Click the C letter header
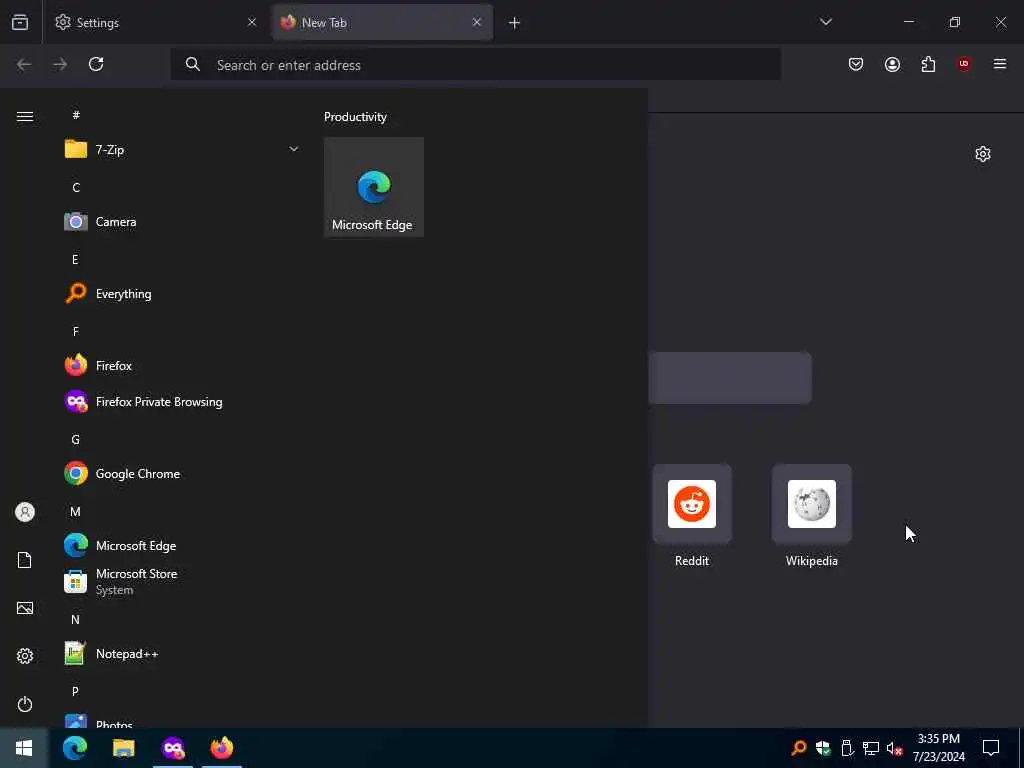The width and height of the screenshot is (1024, 768). (76, 187)
